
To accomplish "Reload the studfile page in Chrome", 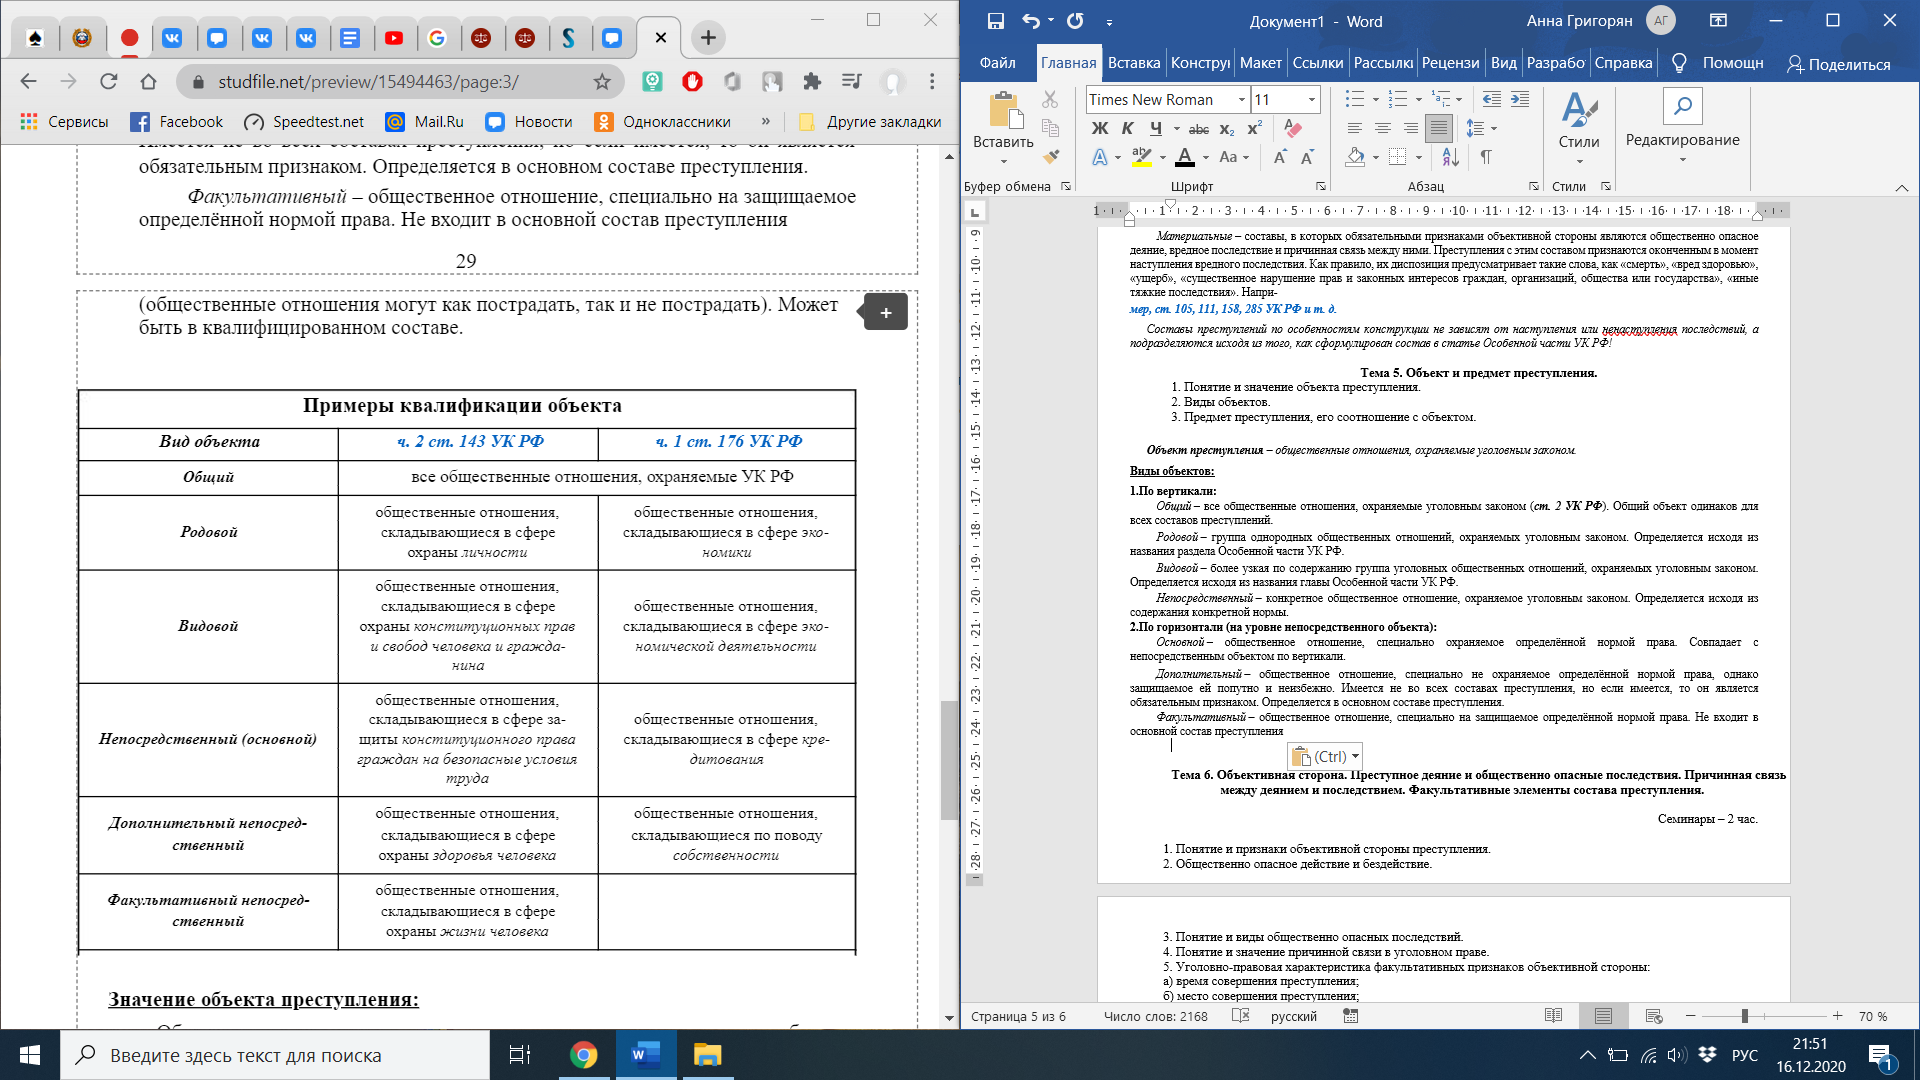I will coord(108,82).
